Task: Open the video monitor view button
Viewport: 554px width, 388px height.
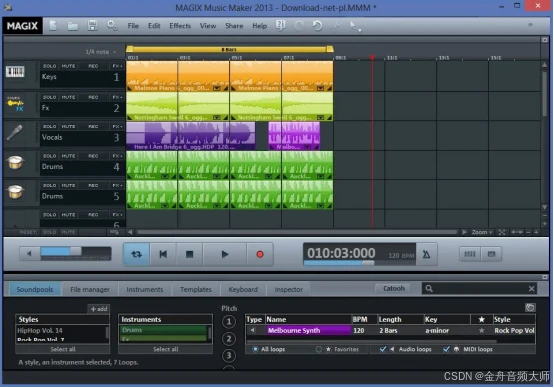Action: click(491, 254)
